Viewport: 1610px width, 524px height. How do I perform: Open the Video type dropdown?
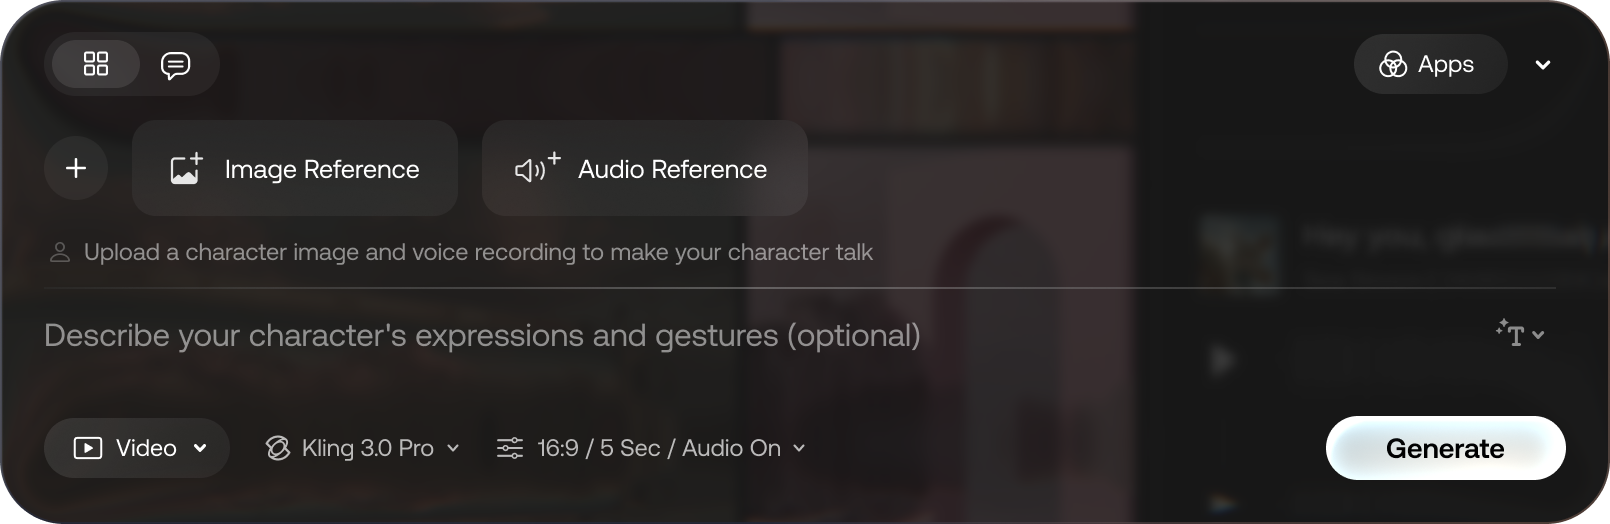(137, 448)
